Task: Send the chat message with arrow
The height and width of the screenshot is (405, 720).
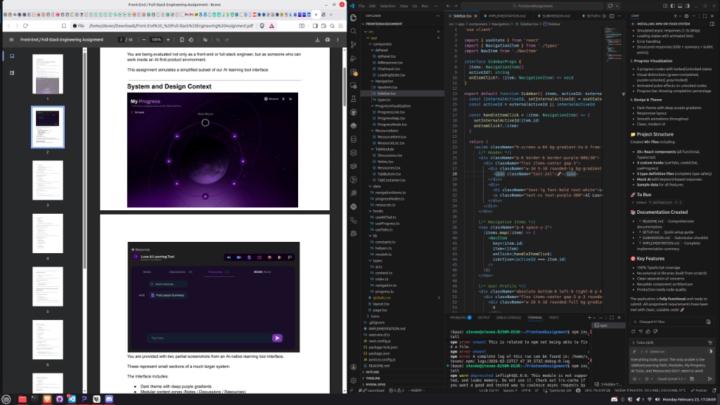Action: (x=710, y=379)
